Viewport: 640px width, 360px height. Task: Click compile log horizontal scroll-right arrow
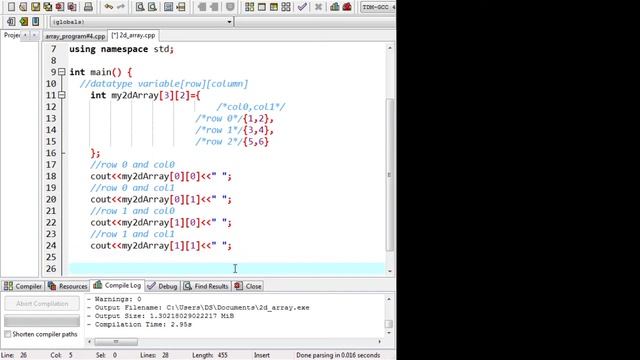point(379,342)
